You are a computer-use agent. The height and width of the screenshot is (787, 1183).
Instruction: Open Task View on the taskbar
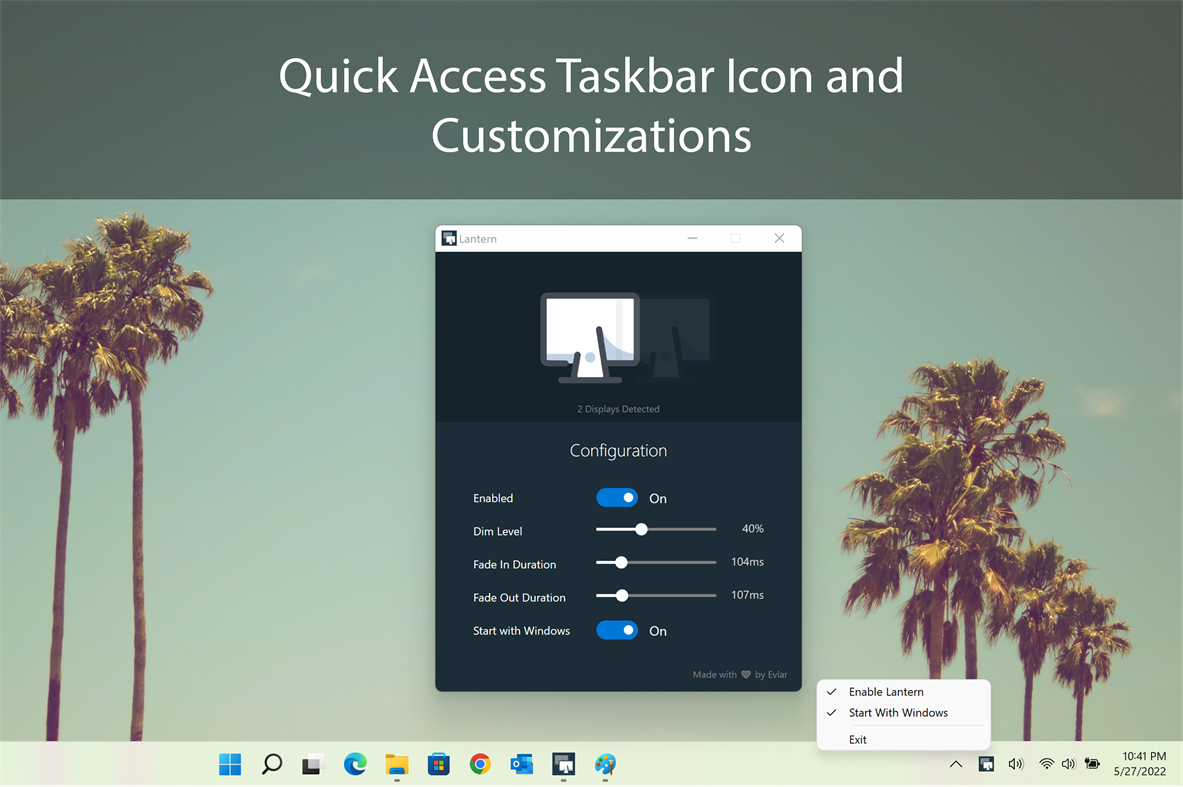(313, 764)
